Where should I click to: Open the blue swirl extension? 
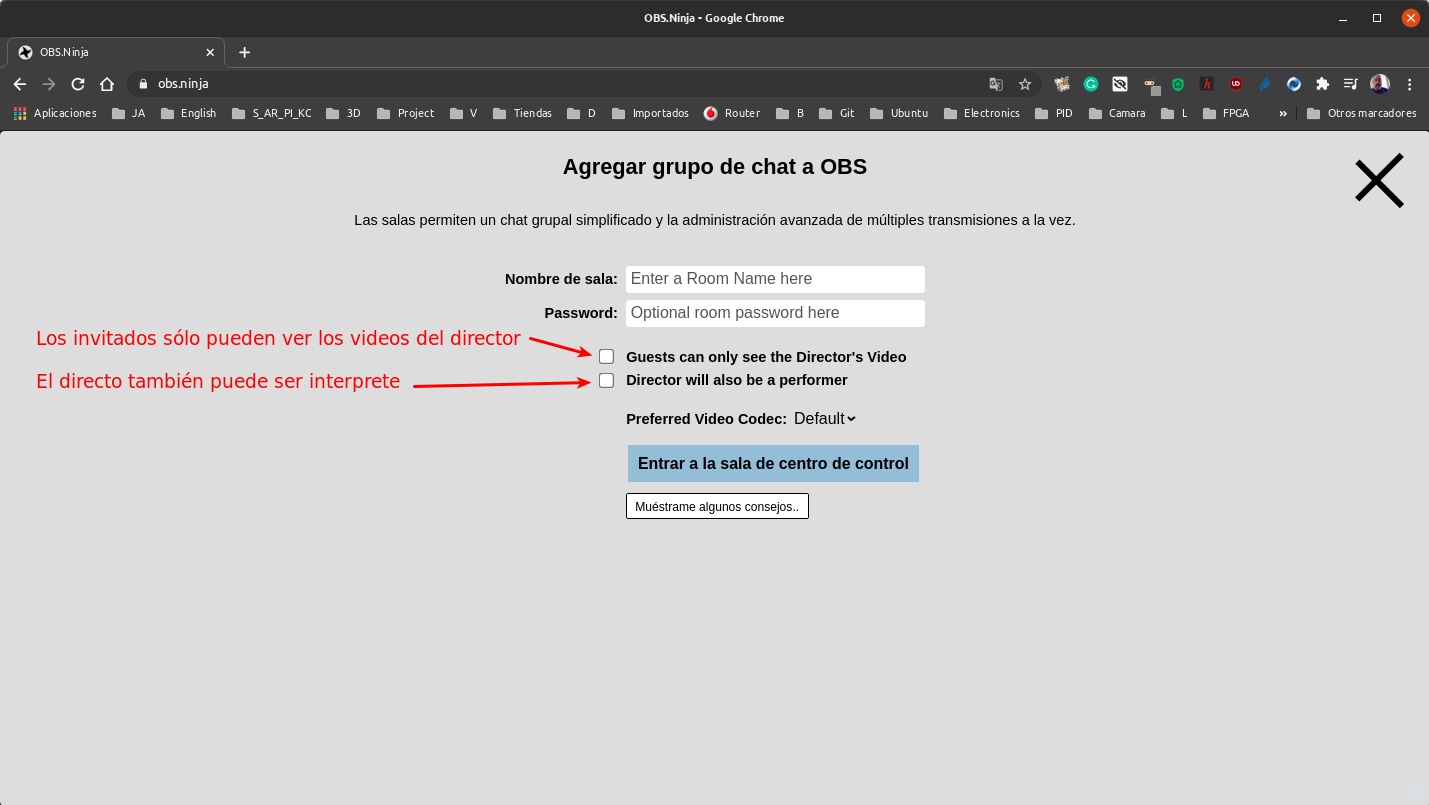coord(1294,84)
